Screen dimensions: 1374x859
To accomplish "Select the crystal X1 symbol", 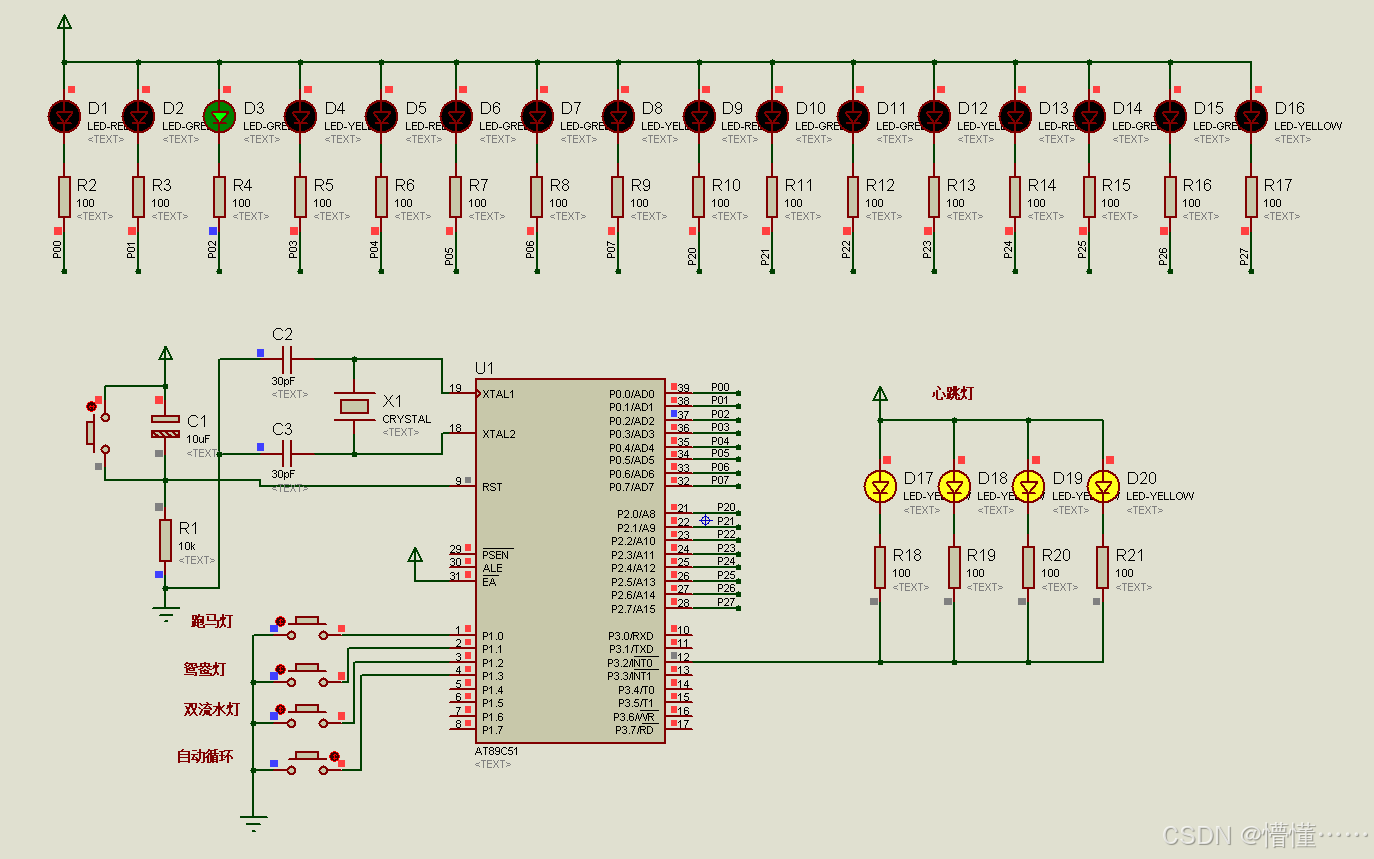I will tap(354, 405).
